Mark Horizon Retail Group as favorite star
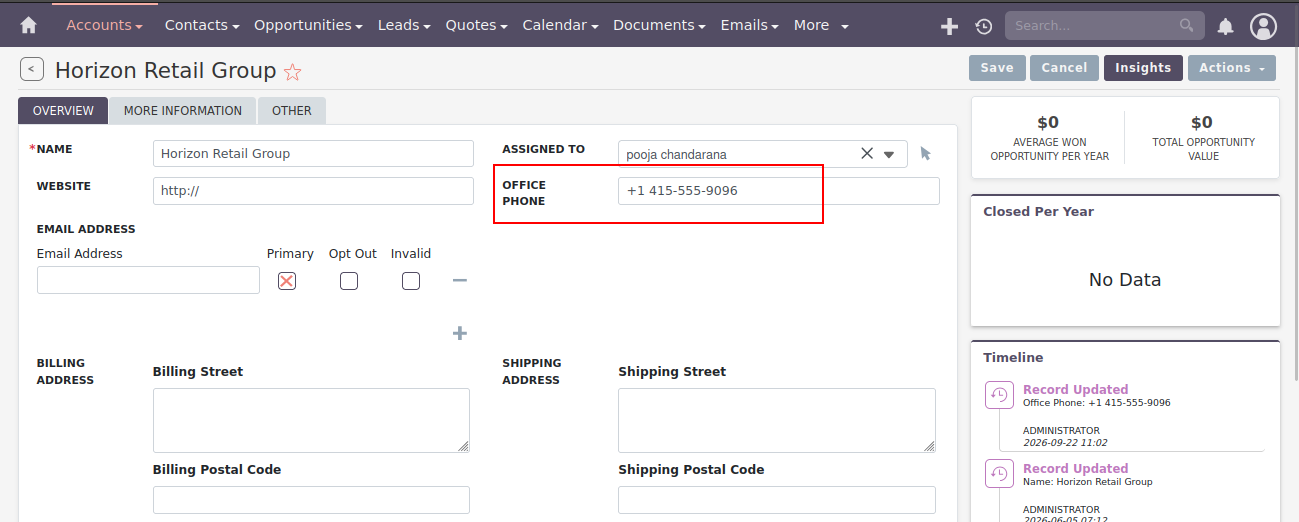 click(293, 71)
